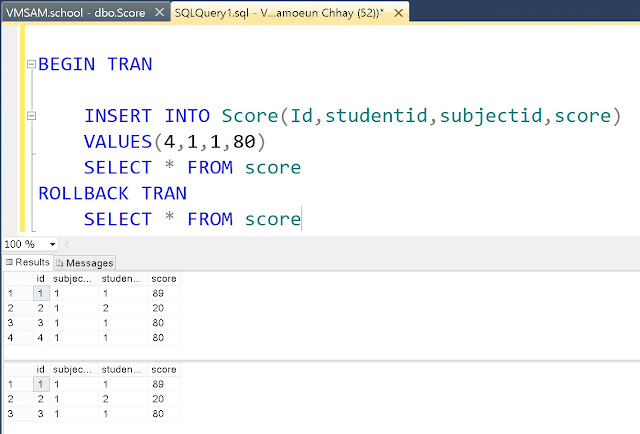Open the 100 % zoom dropdown
The width and height of the screenshot is (640, 434).
tap(52, 244)
